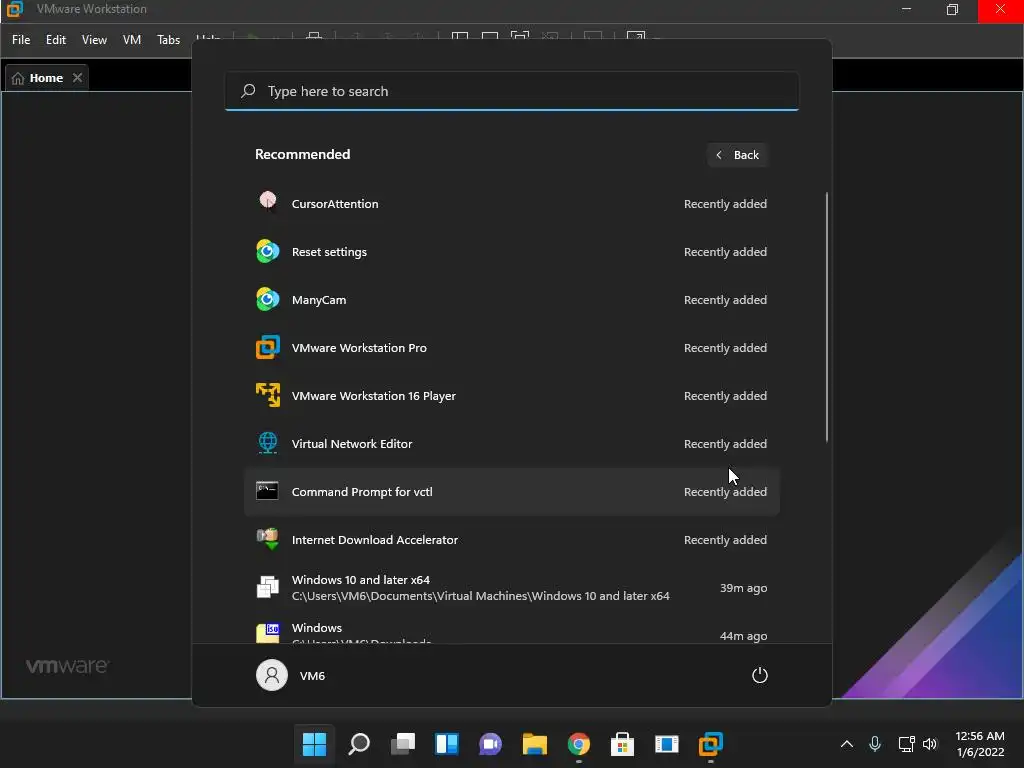Open Microsoft Store from taskbar
Image resolution: width=1024 pixels, height=768 pixels.
(x=622, y=744)
